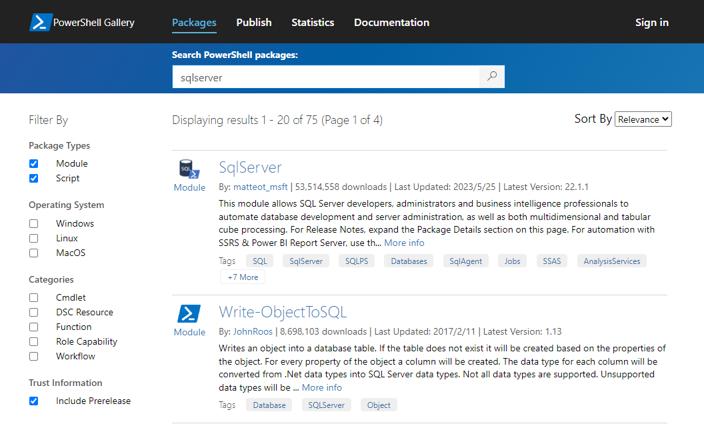
Task: Click More info for SqlServer description
Action: pyautogui.click(x=404, y=243)
